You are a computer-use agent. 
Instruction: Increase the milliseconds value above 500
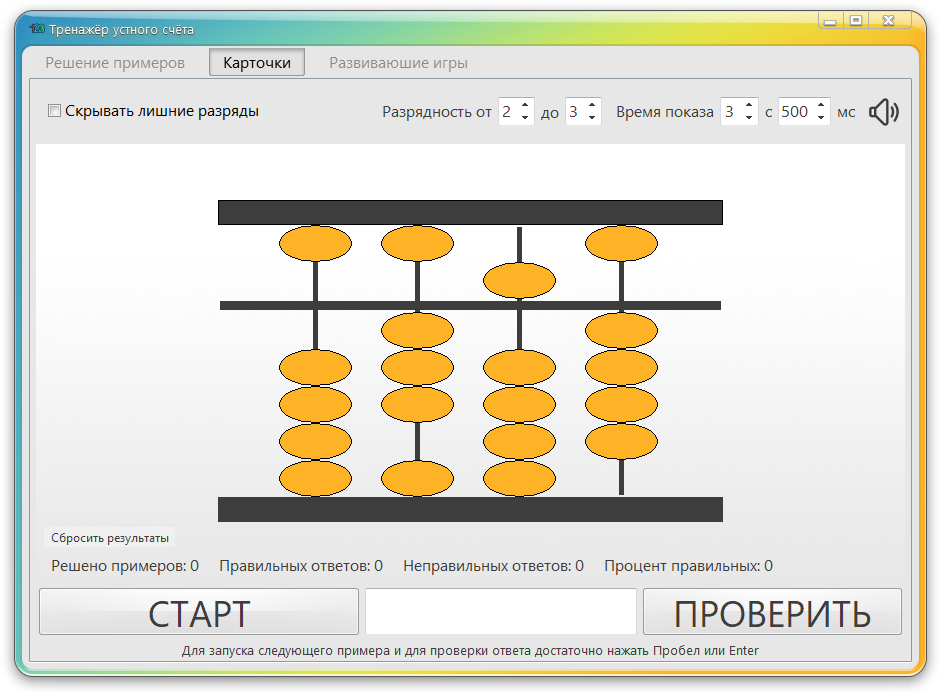tap(821, 106)
